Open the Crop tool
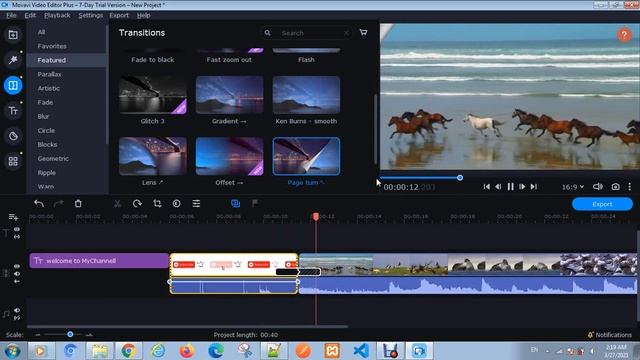The width and height of the screenshot is (640, 360). tap(157, 203)
